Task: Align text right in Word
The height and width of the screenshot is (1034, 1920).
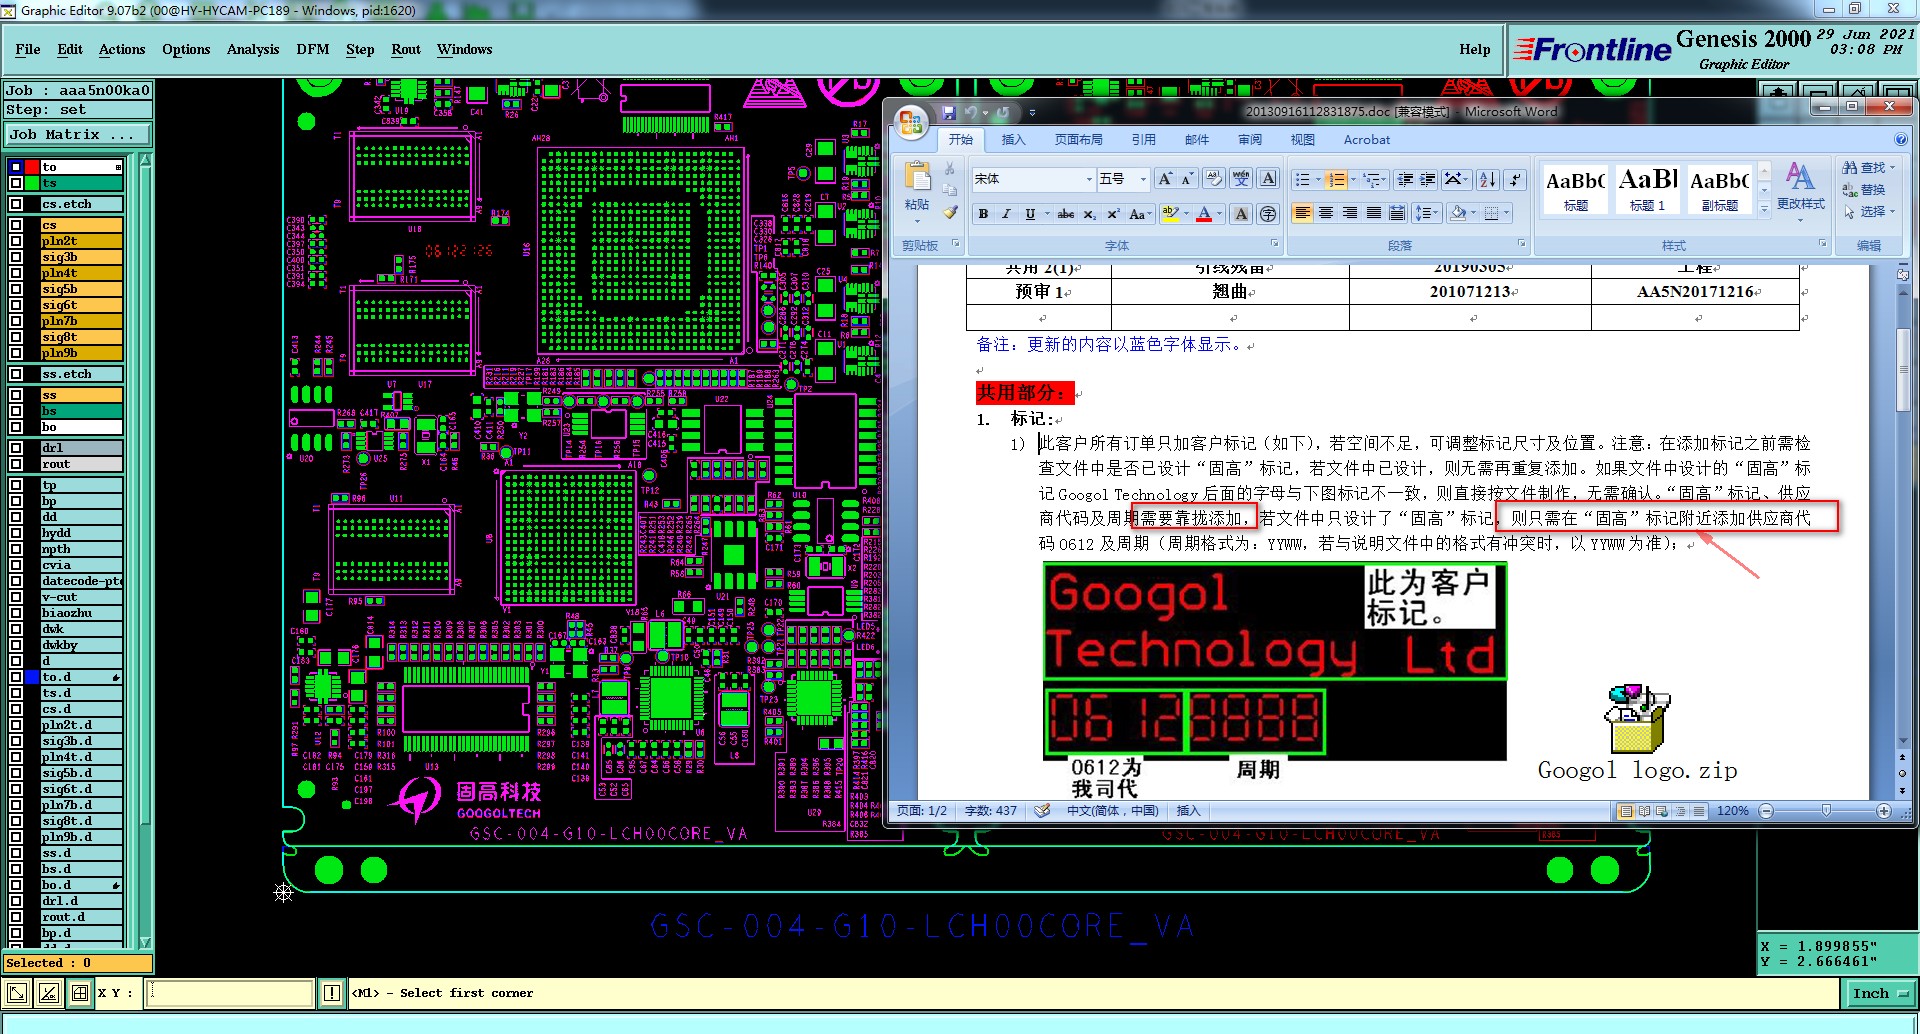Action: click(1350, 213)
